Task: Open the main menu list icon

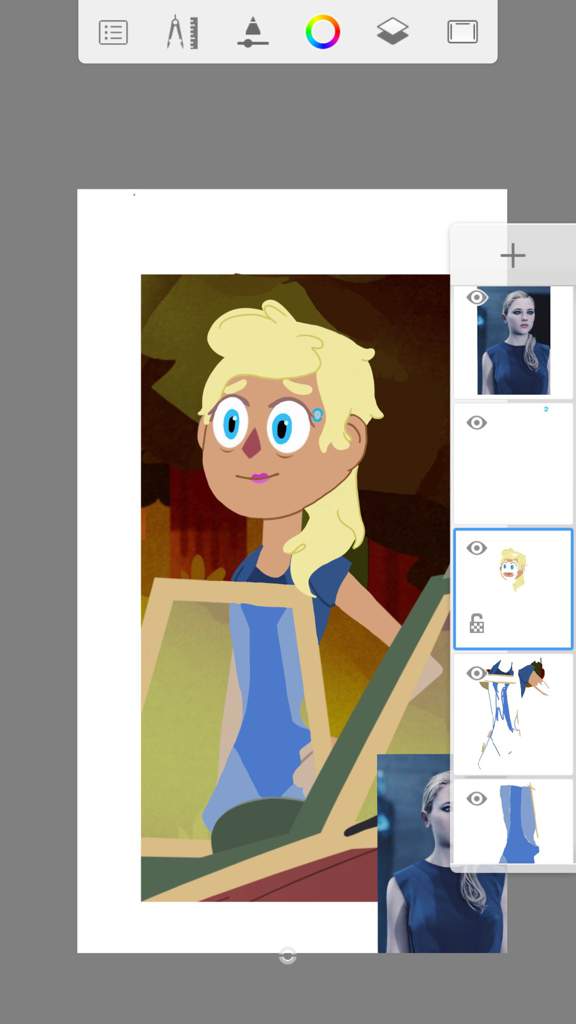Action: [x=113, y=32]
